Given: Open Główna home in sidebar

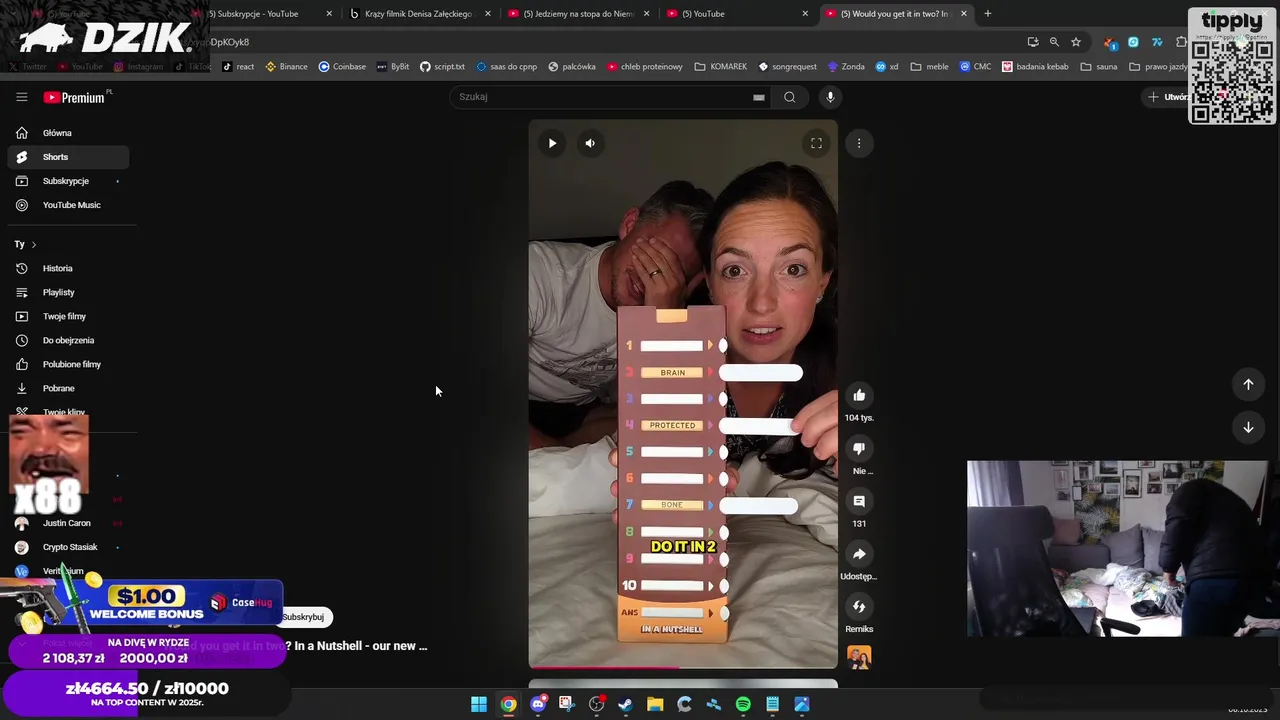Looking at the screenshot, I should tap(68, 133).
